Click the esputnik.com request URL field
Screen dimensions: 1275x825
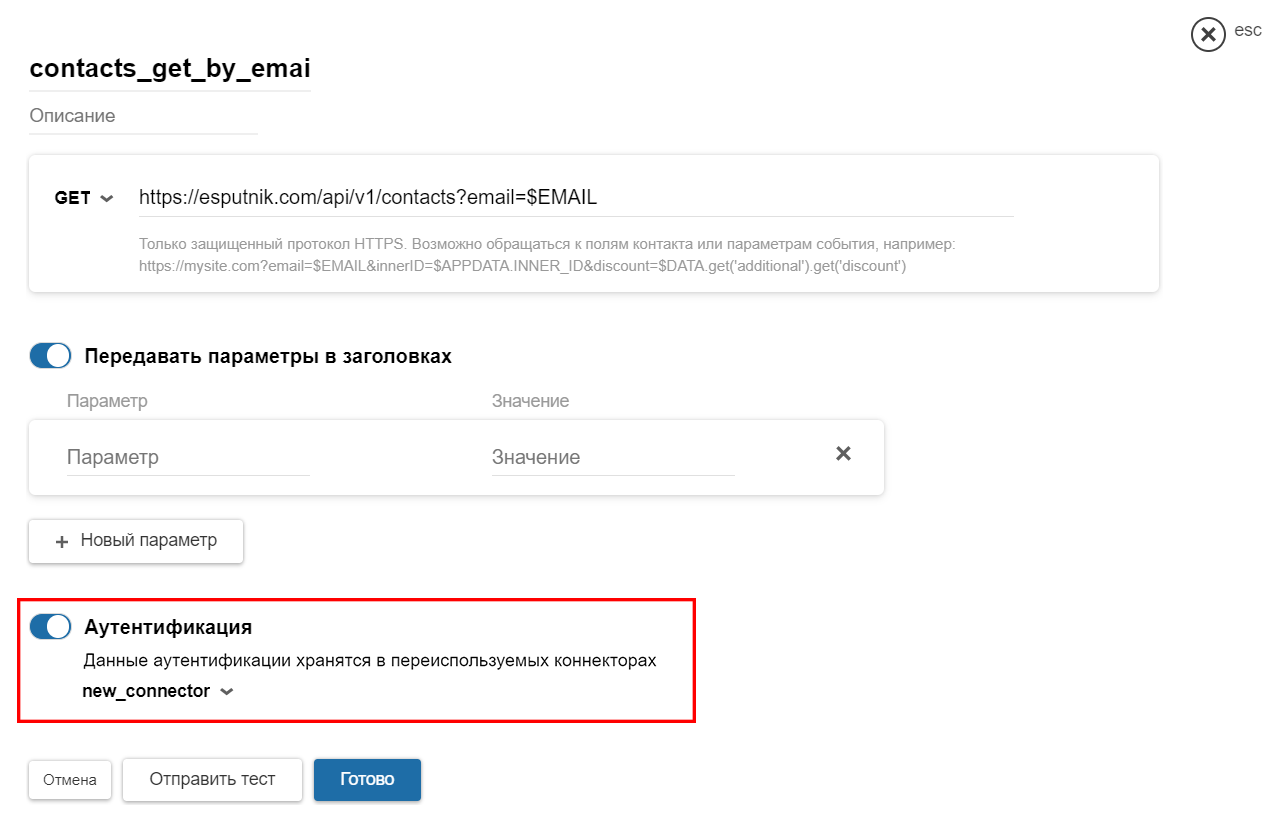click(x=575, y=198)
